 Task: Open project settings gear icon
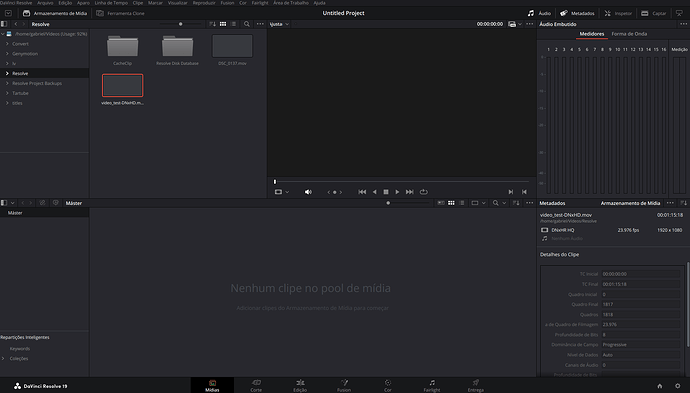[x=678, y=386]
